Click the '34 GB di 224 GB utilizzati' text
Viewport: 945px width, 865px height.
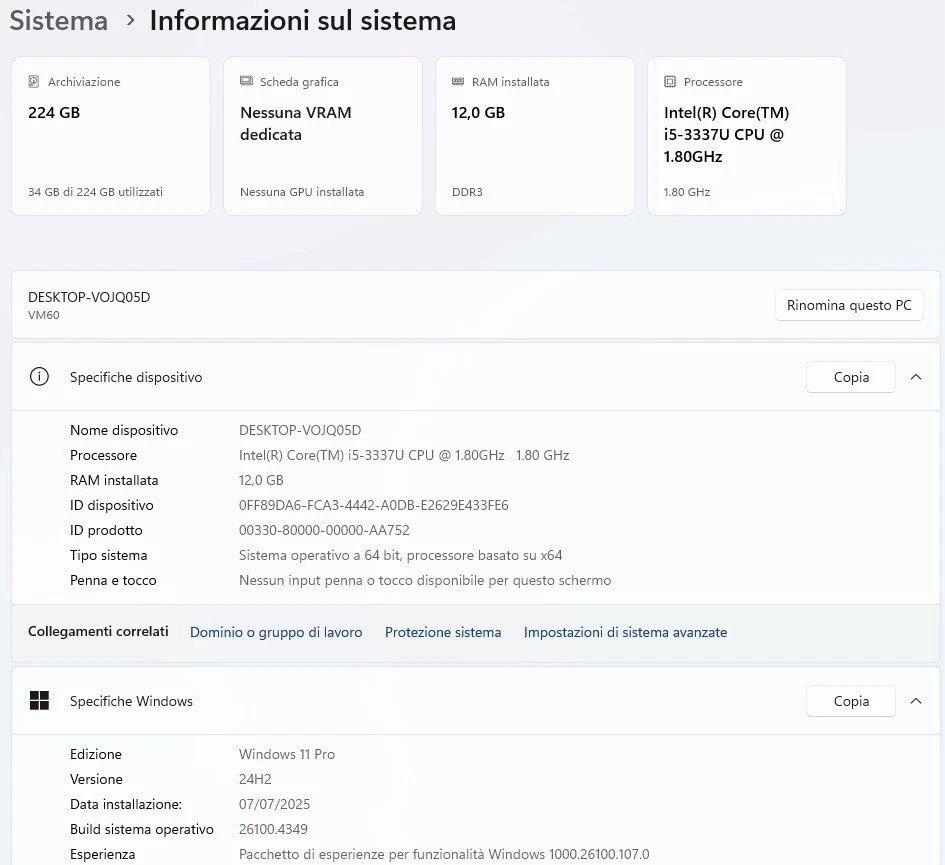pos(95,192)
